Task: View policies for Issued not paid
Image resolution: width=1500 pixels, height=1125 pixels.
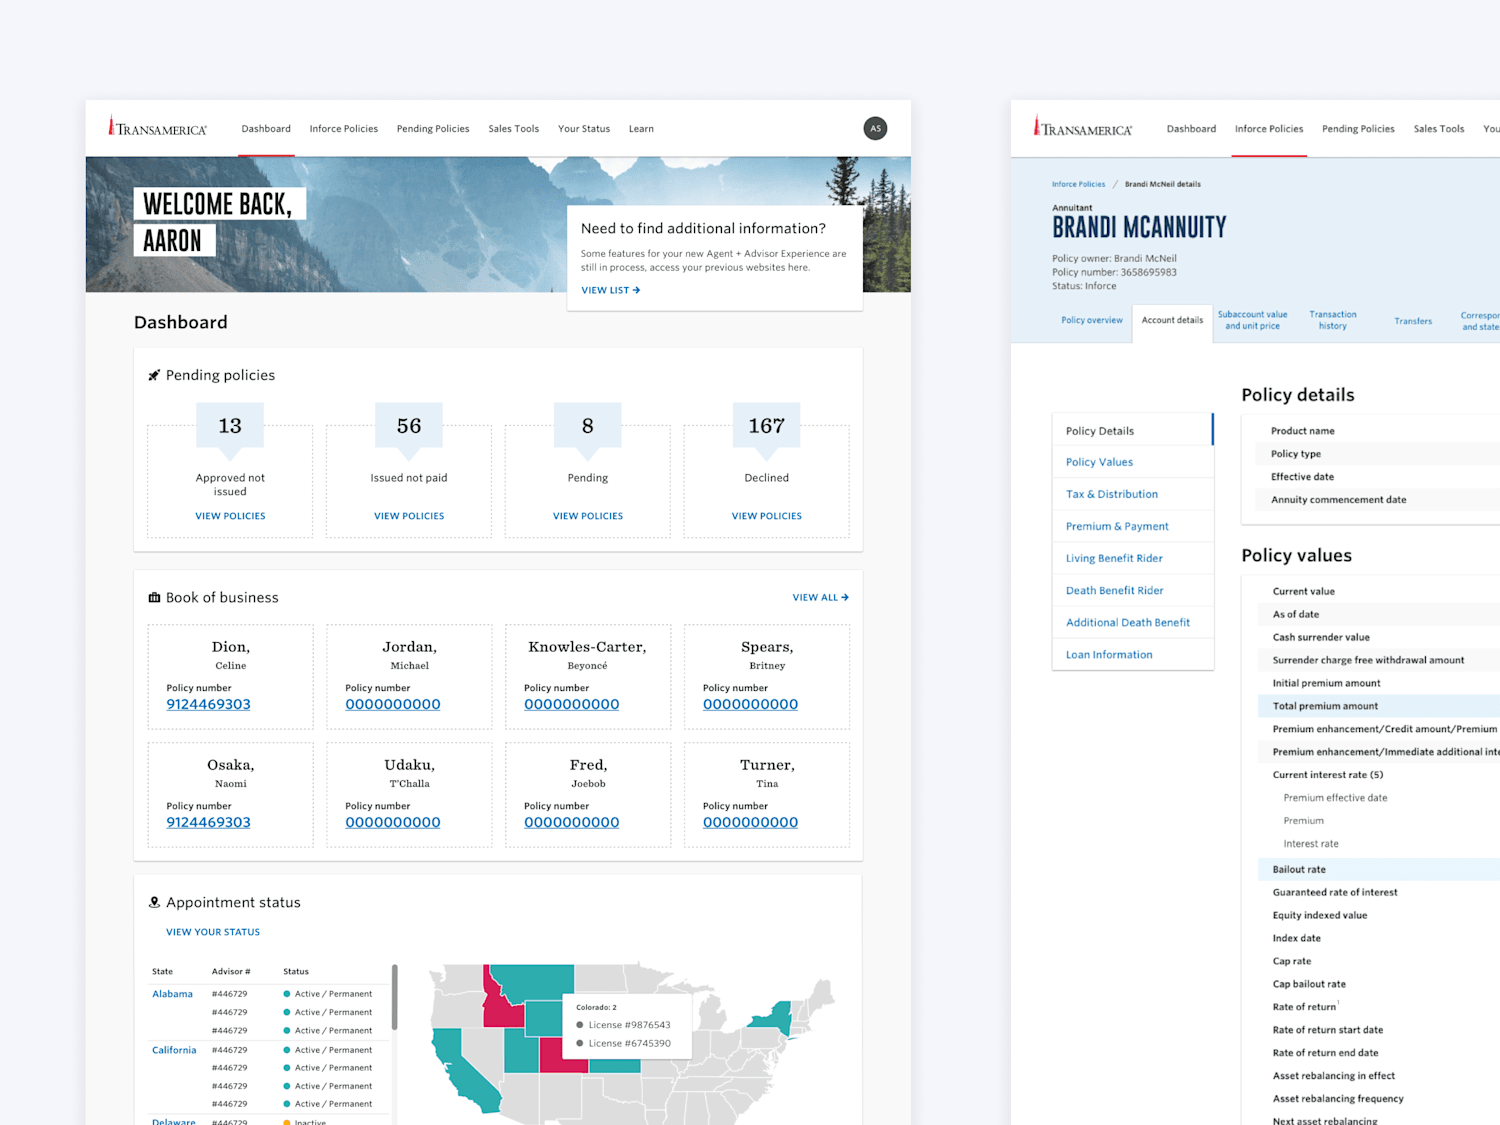Action: [409, 516]
